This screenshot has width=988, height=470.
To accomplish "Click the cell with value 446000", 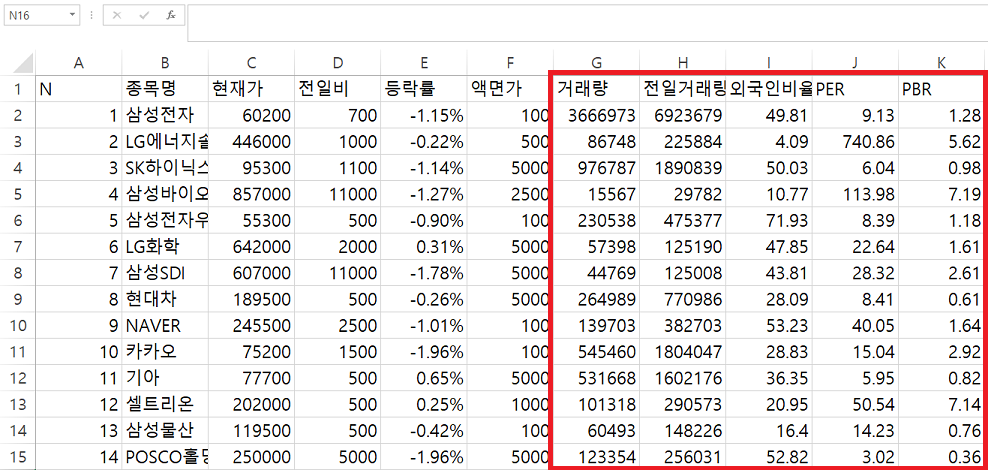I will (251, 142).
